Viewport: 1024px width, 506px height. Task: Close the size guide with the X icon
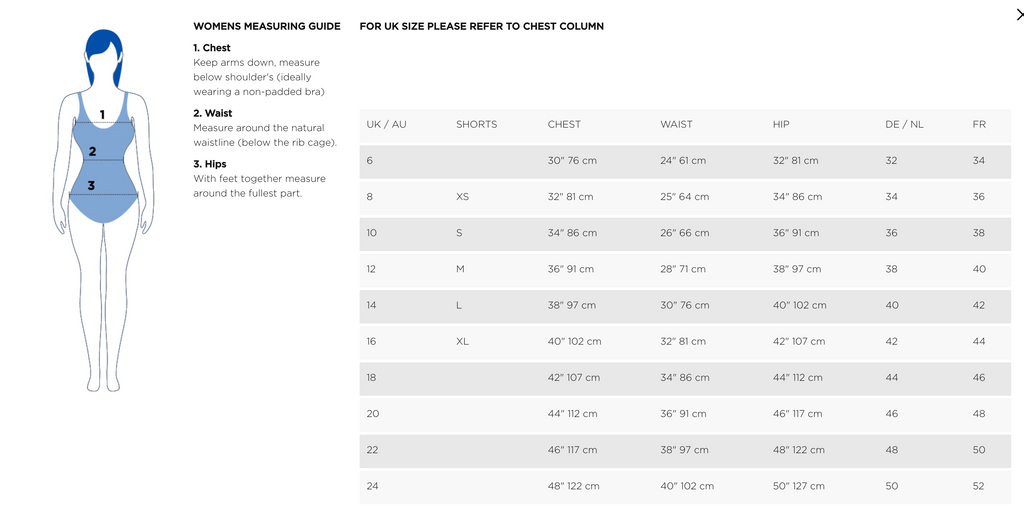[1019, 15]
